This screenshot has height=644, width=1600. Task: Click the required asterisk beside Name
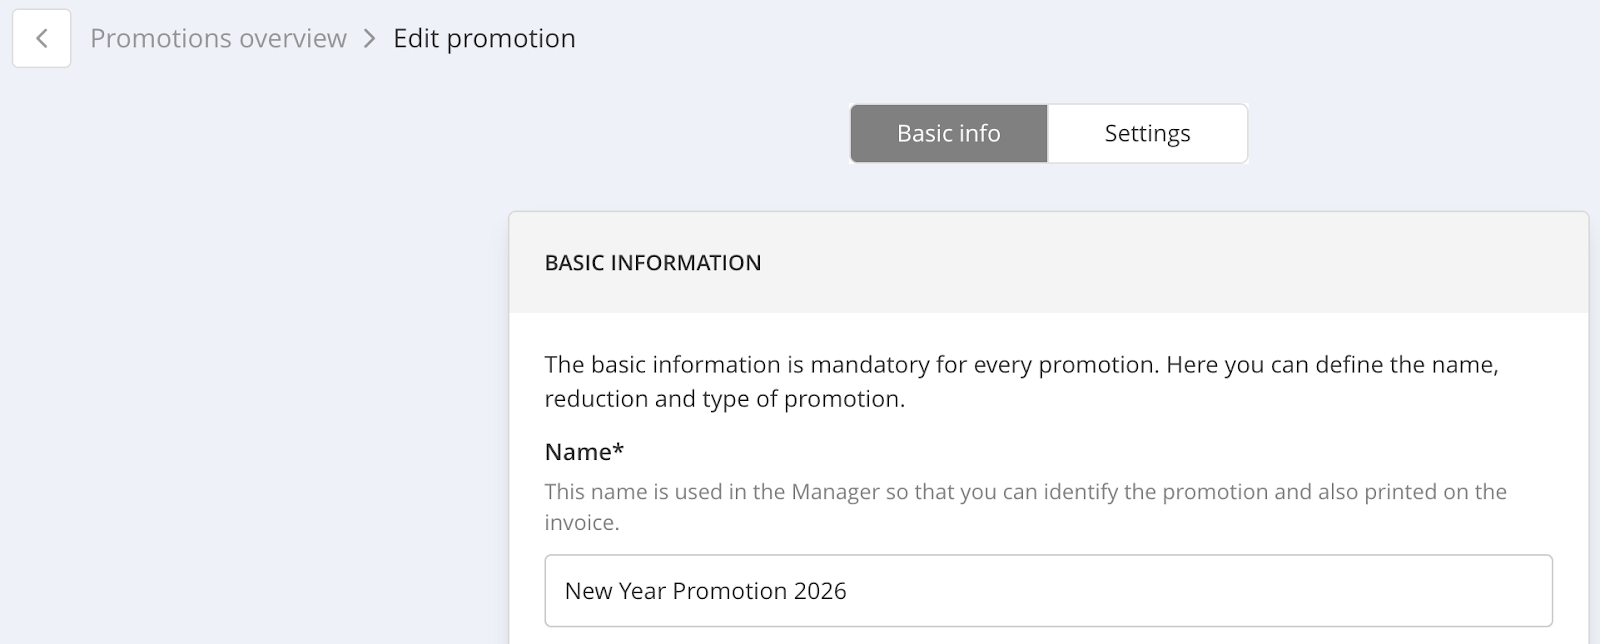[x=619, y=450]
